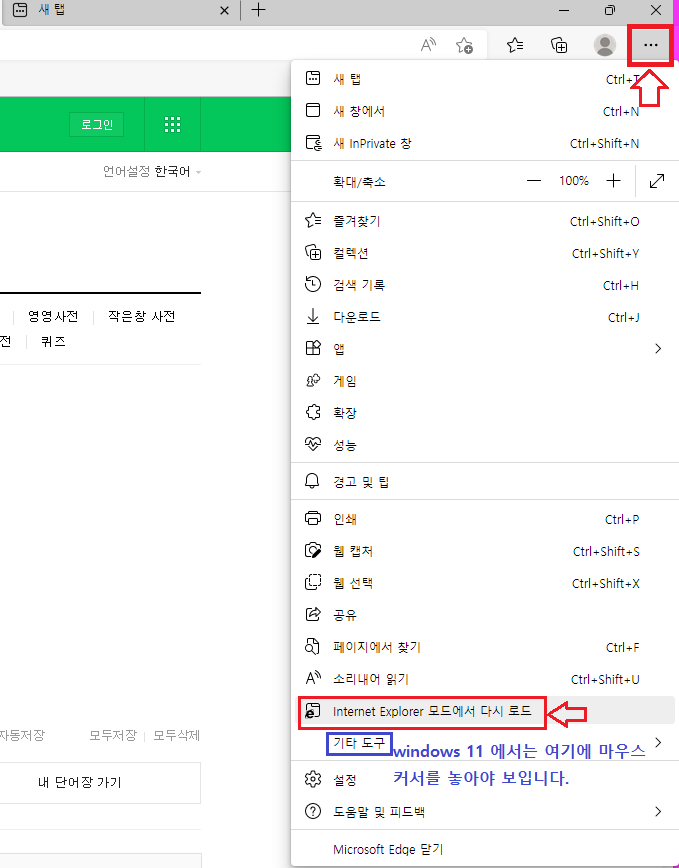Select 웹 캡처 menu entry
Image resolution: width=679 pixels, height=868 pixels.
click(483, 551)
